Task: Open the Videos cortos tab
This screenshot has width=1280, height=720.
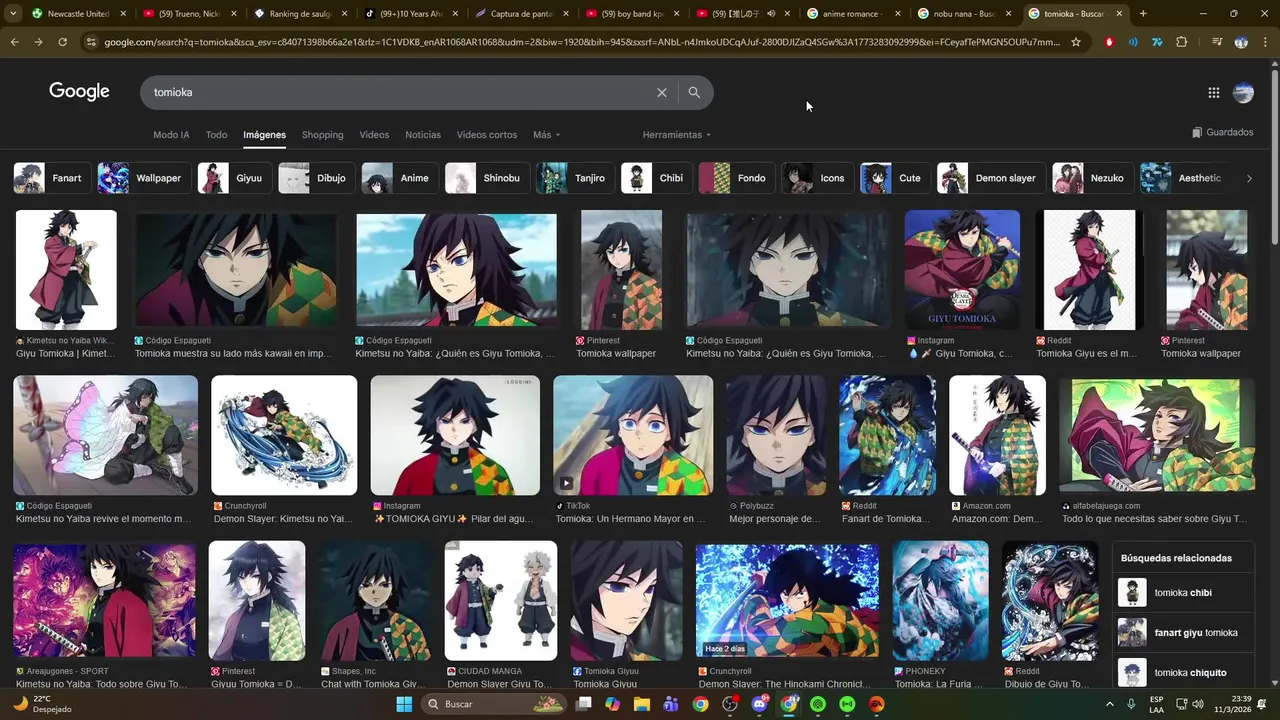Action: click(x=487, y=135)
